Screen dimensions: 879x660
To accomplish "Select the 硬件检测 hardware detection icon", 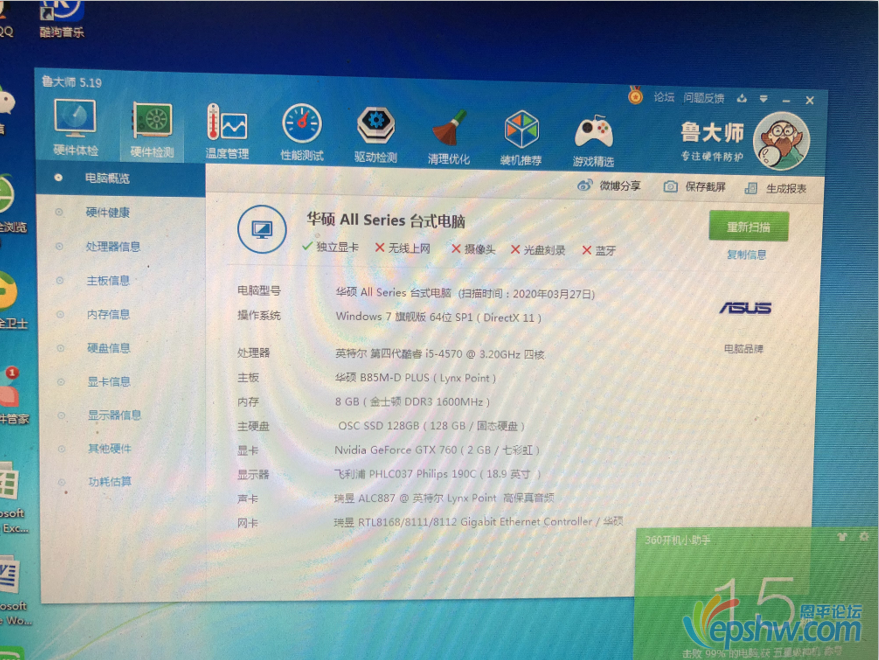I will pyautogui.click(x=152, y=130).
